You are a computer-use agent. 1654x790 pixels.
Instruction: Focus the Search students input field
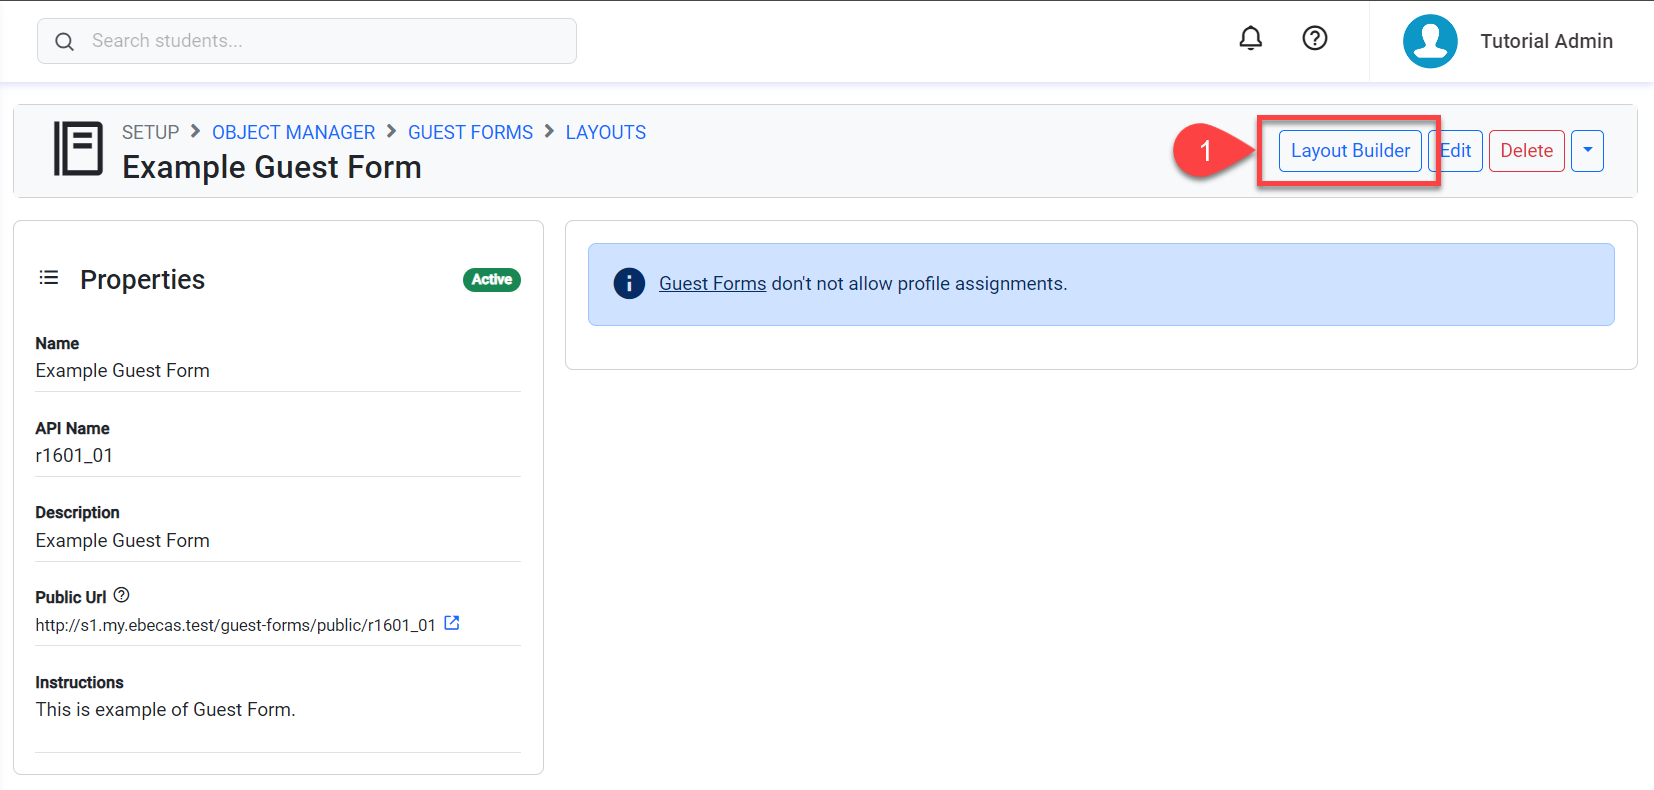click(x=320, y=41)
